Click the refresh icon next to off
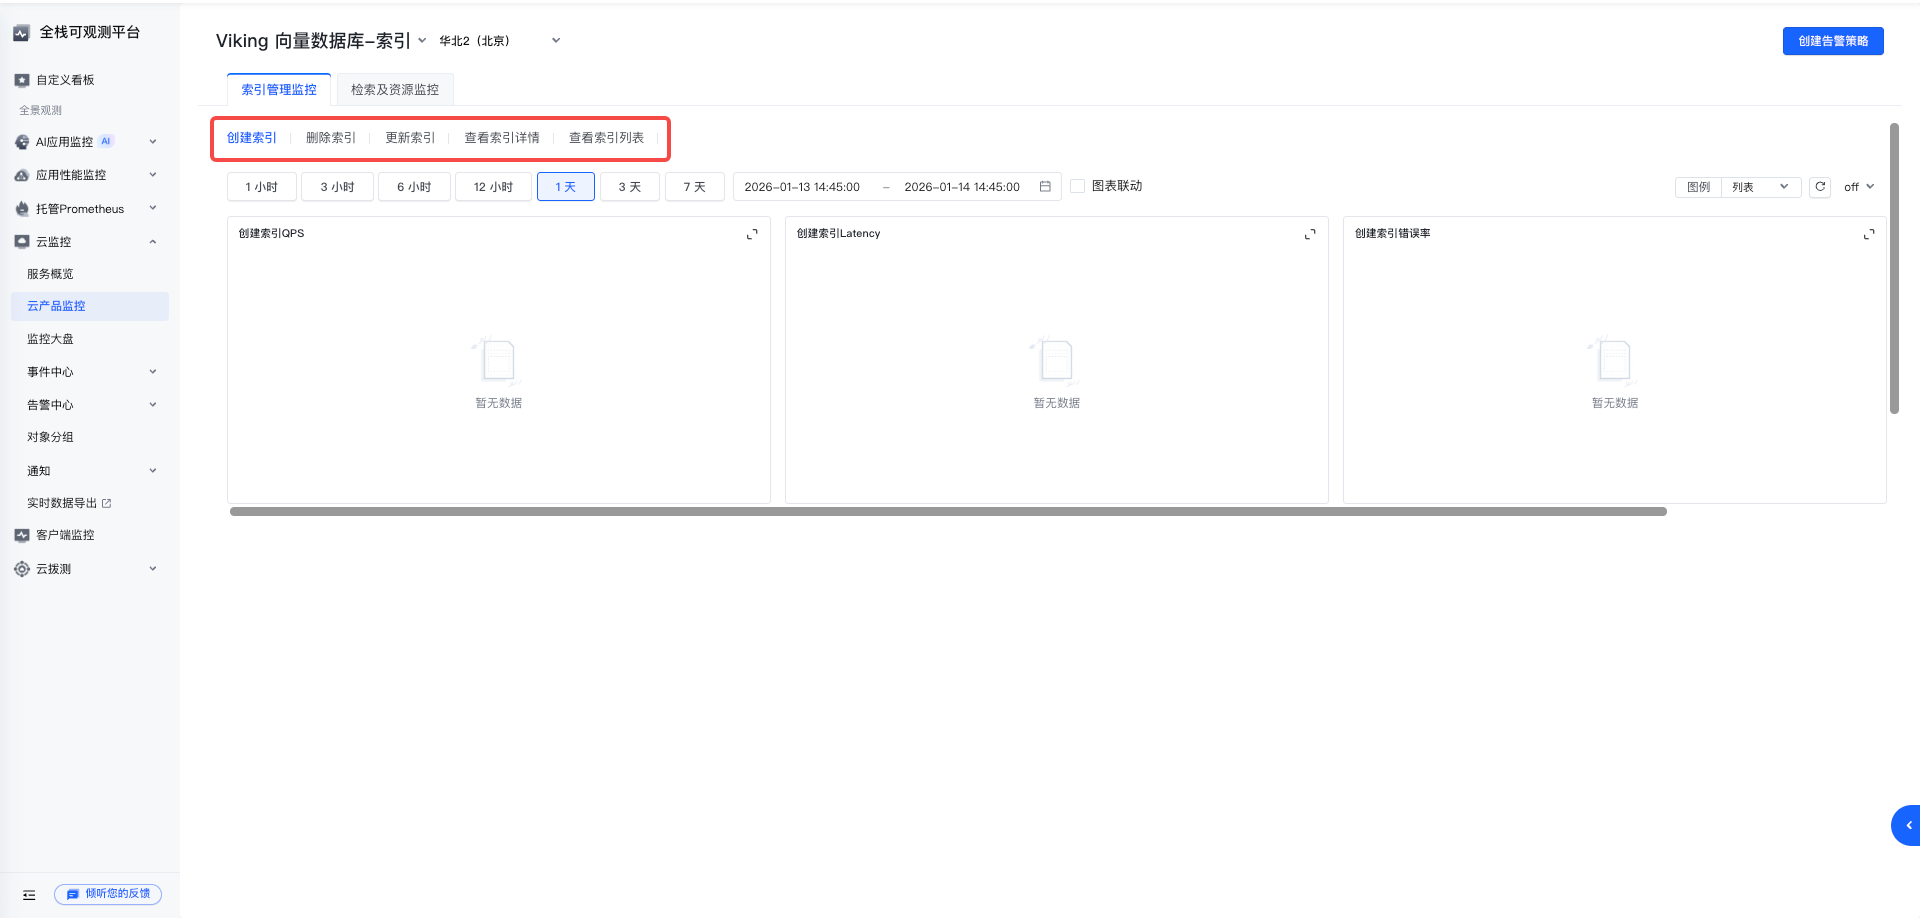 point(1820,187)
